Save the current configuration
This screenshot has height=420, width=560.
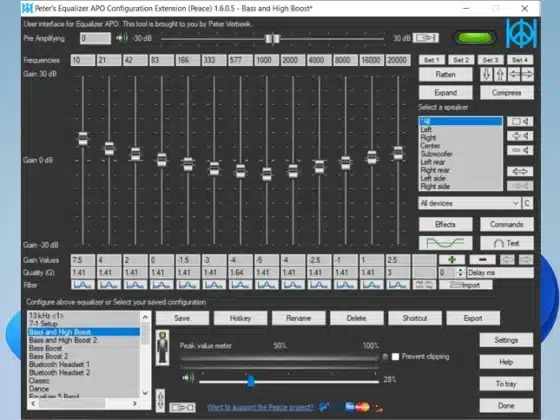pyautogui.click(x=182, y=318)
